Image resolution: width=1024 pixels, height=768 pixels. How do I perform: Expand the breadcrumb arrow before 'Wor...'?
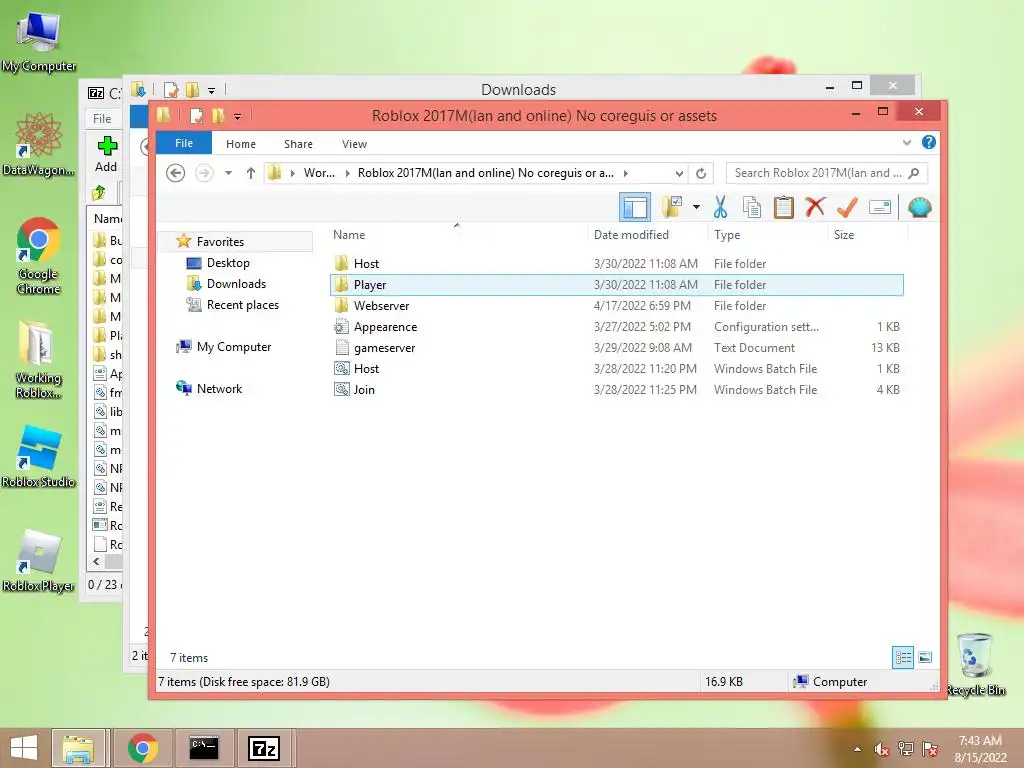[x=293, y=173]
